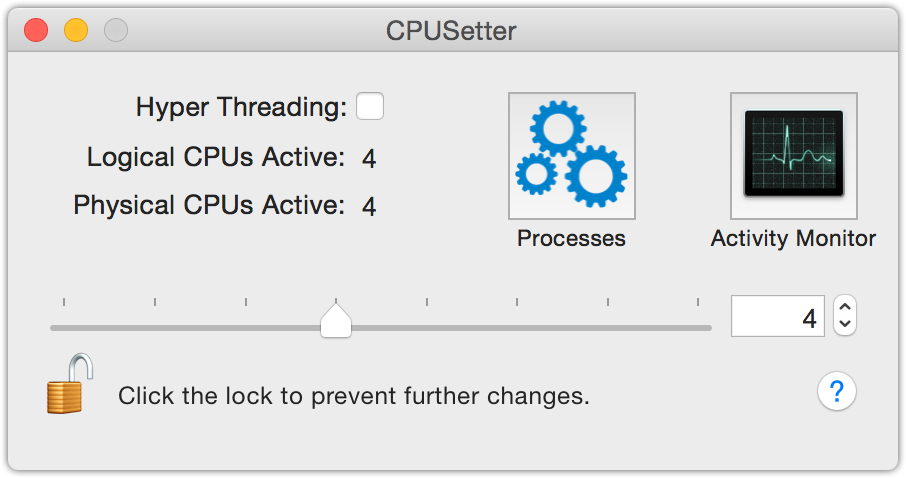Click the CPU slider thumb
906x478 pixels.
tap(336, 322)
